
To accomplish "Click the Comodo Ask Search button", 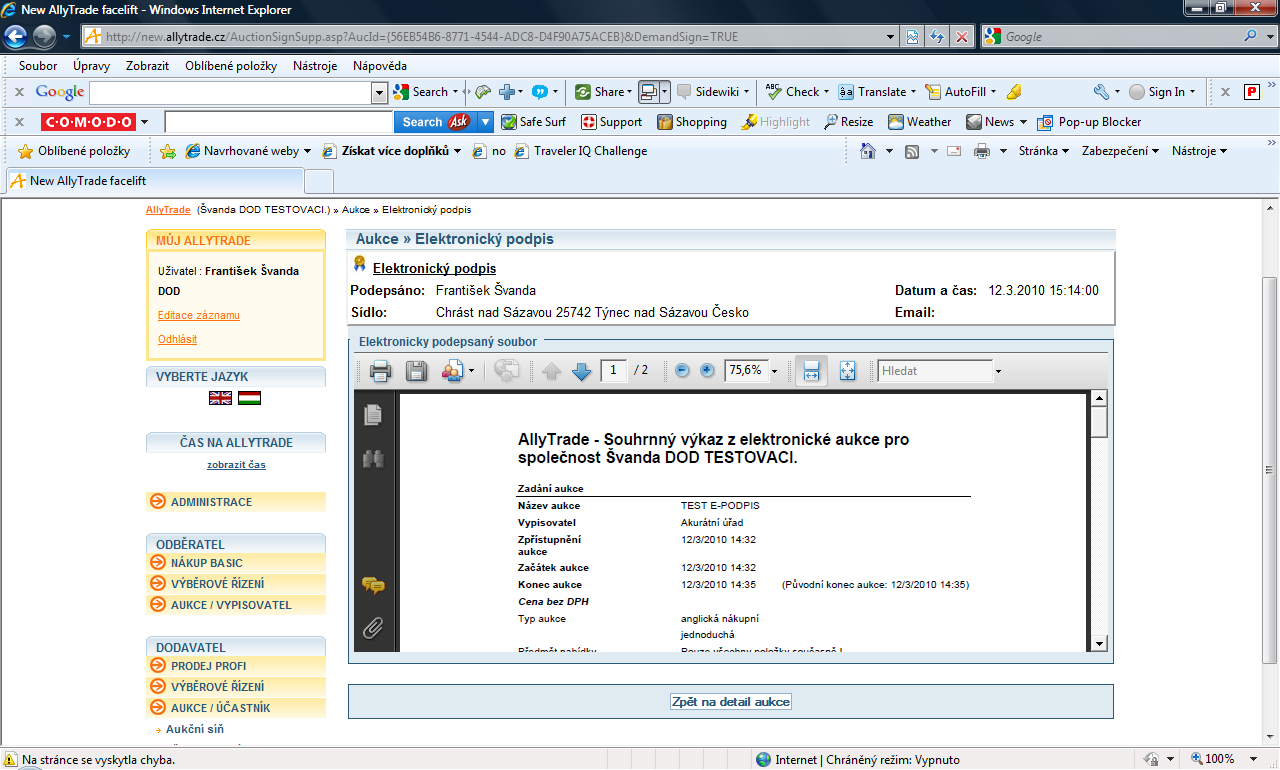I will coord(436,122).
